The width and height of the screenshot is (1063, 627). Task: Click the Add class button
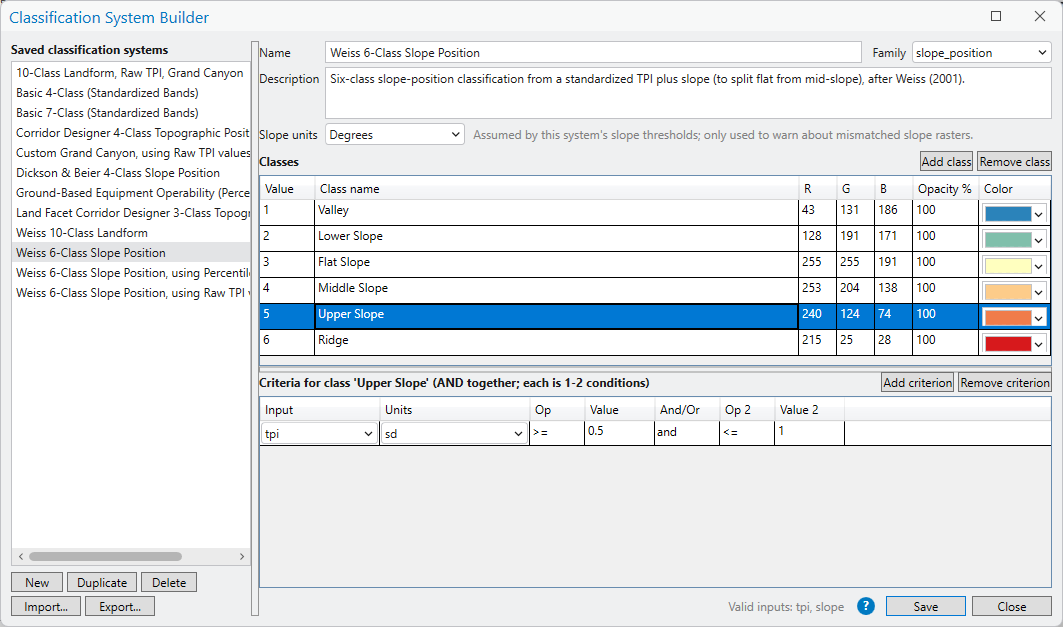click(x=946, y=161)
